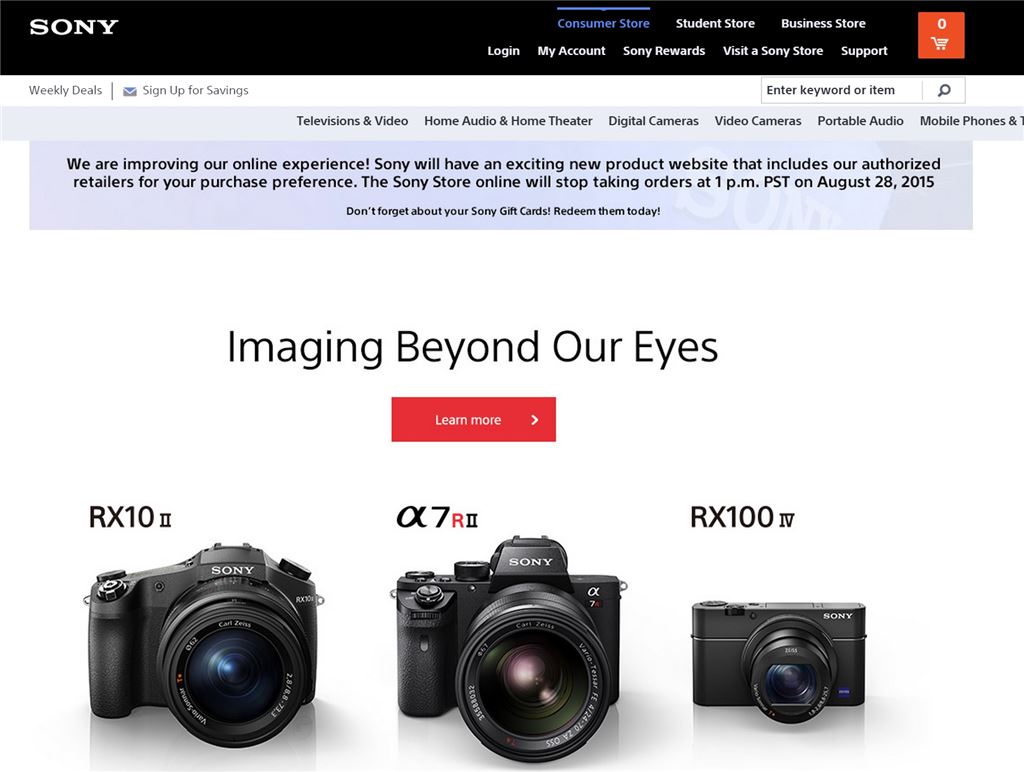Click the Imaging Beyond Our Eyes heading
1024x772 pixels.
[x=472, y=347]
